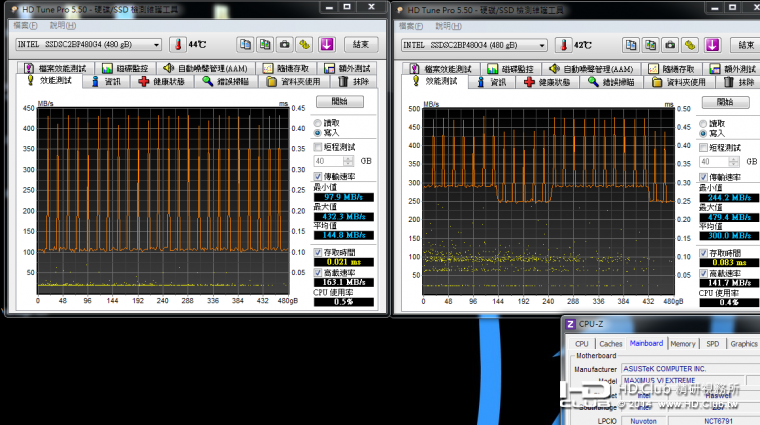Switch to 健康狀態 Health tab in left window

point(161,81)
